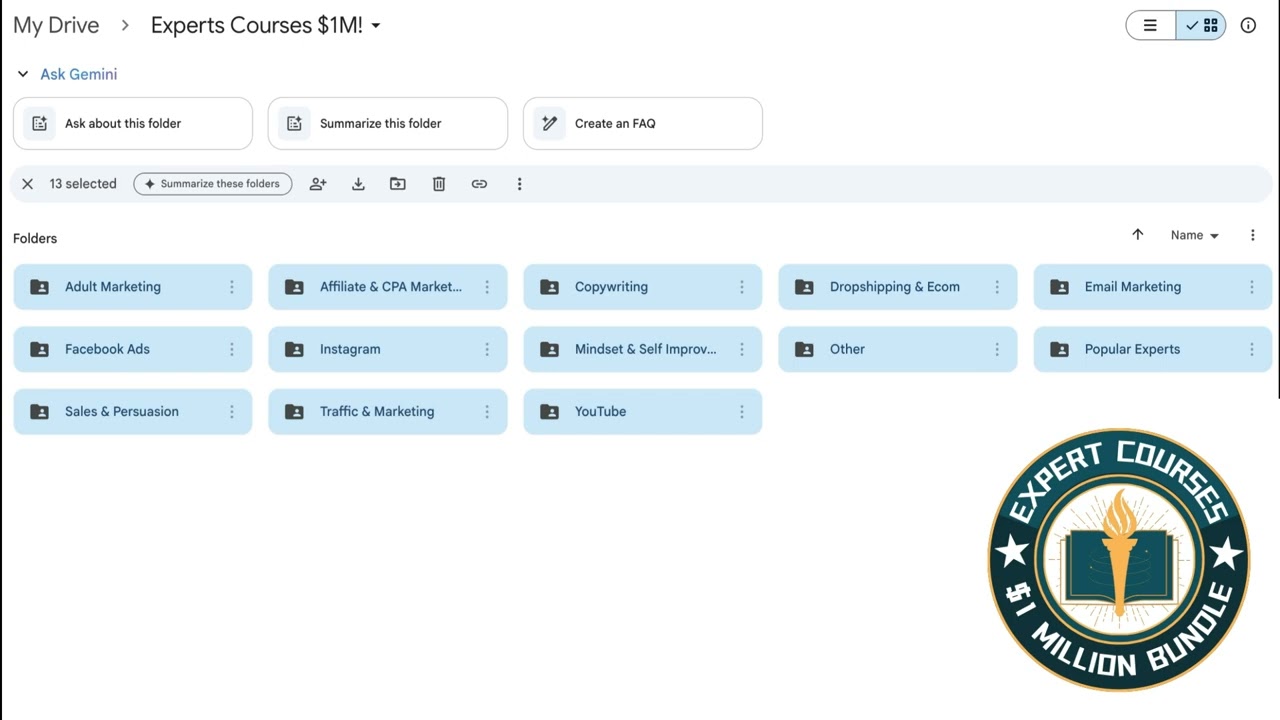
Task: Select the Instagram folder
Action: coord(388,349)
